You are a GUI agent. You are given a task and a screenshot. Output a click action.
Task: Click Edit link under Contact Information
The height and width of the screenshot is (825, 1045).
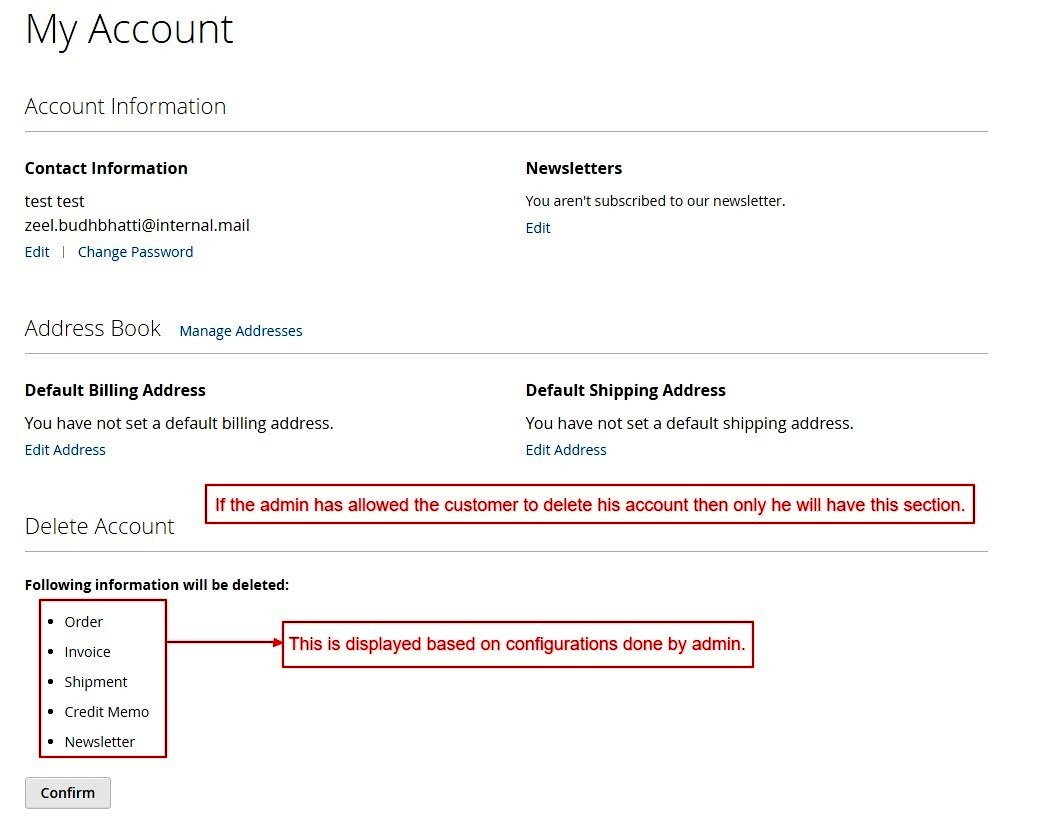pyautogui.click(x=37, y=252)
